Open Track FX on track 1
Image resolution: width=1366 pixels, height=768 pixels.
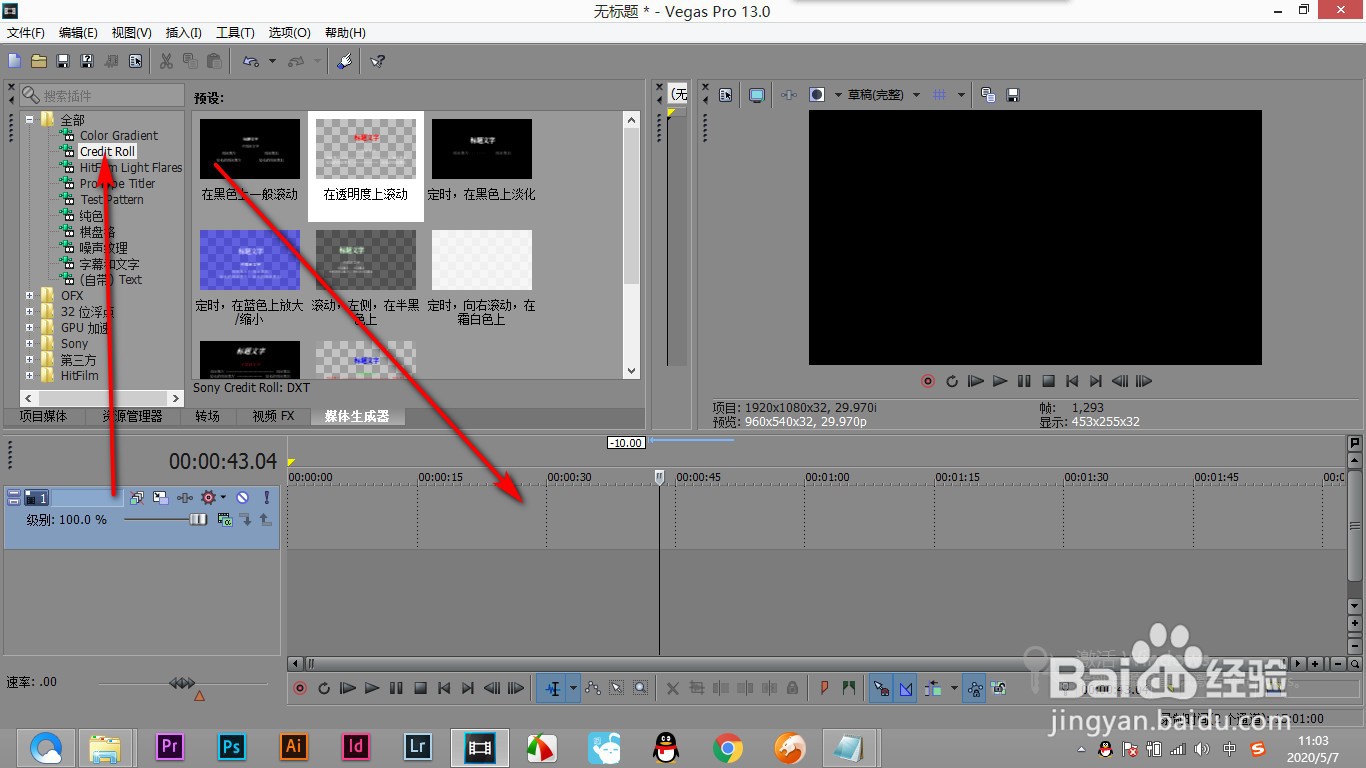[185, 497]
